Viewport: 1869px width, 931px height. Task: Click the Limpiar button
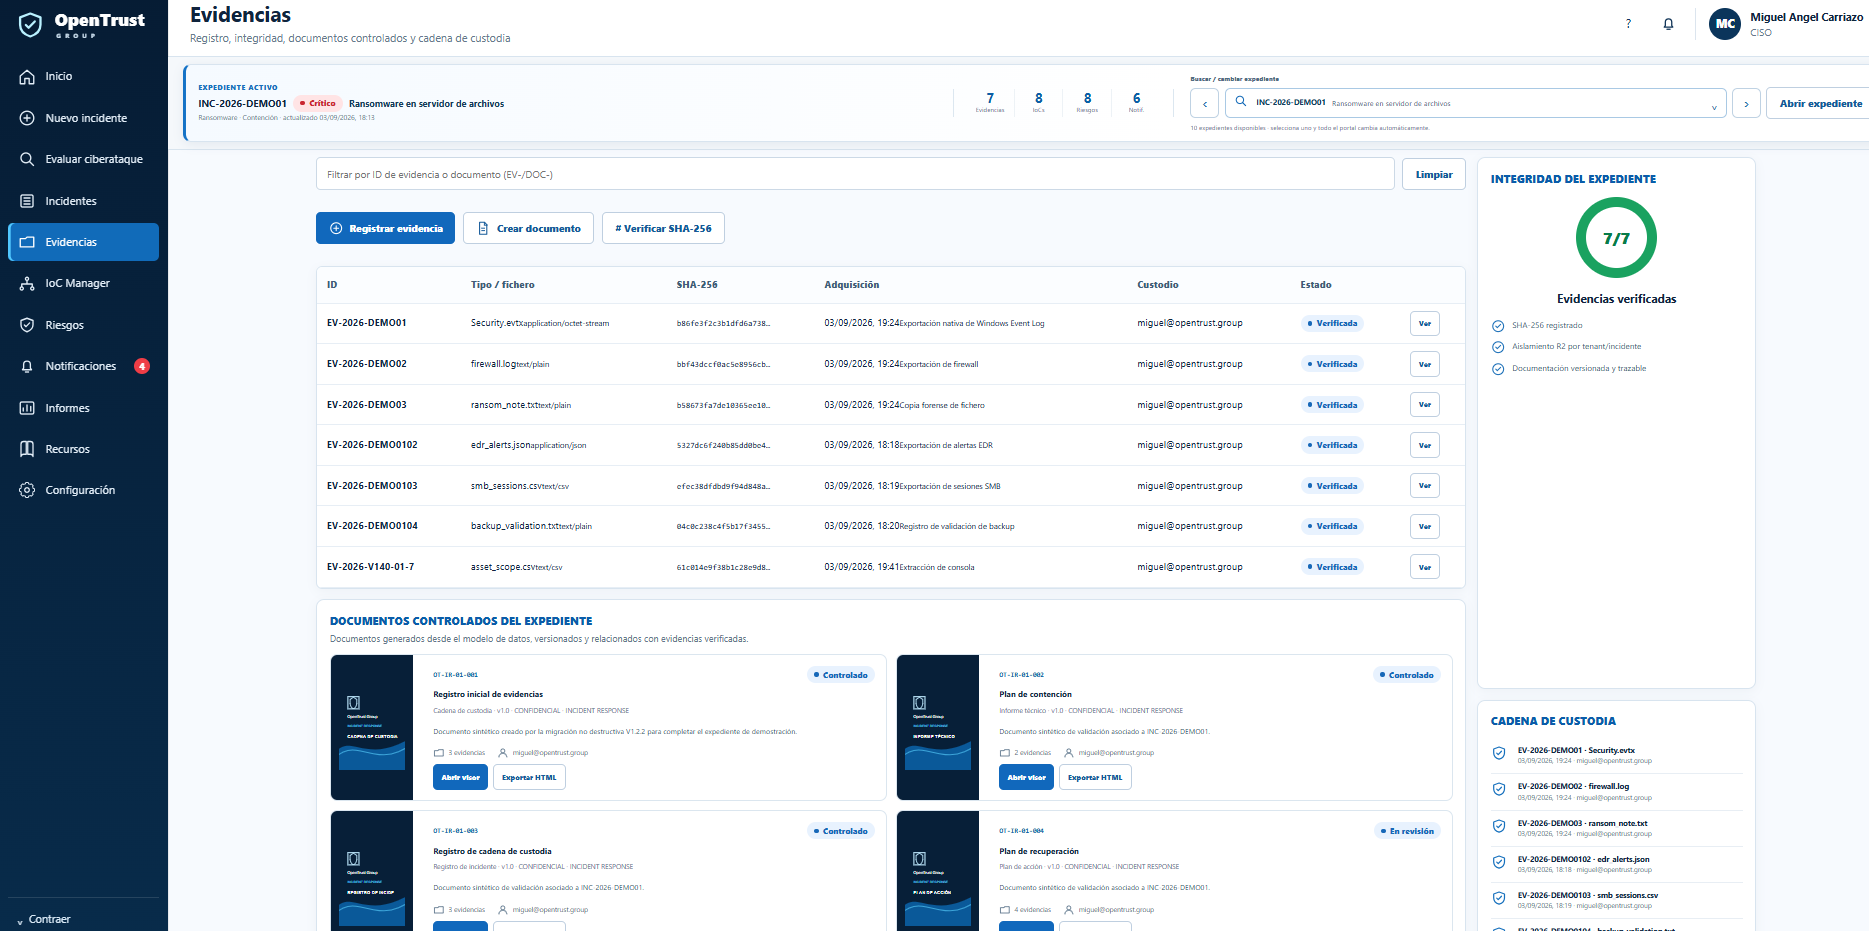coord(1433,174)
